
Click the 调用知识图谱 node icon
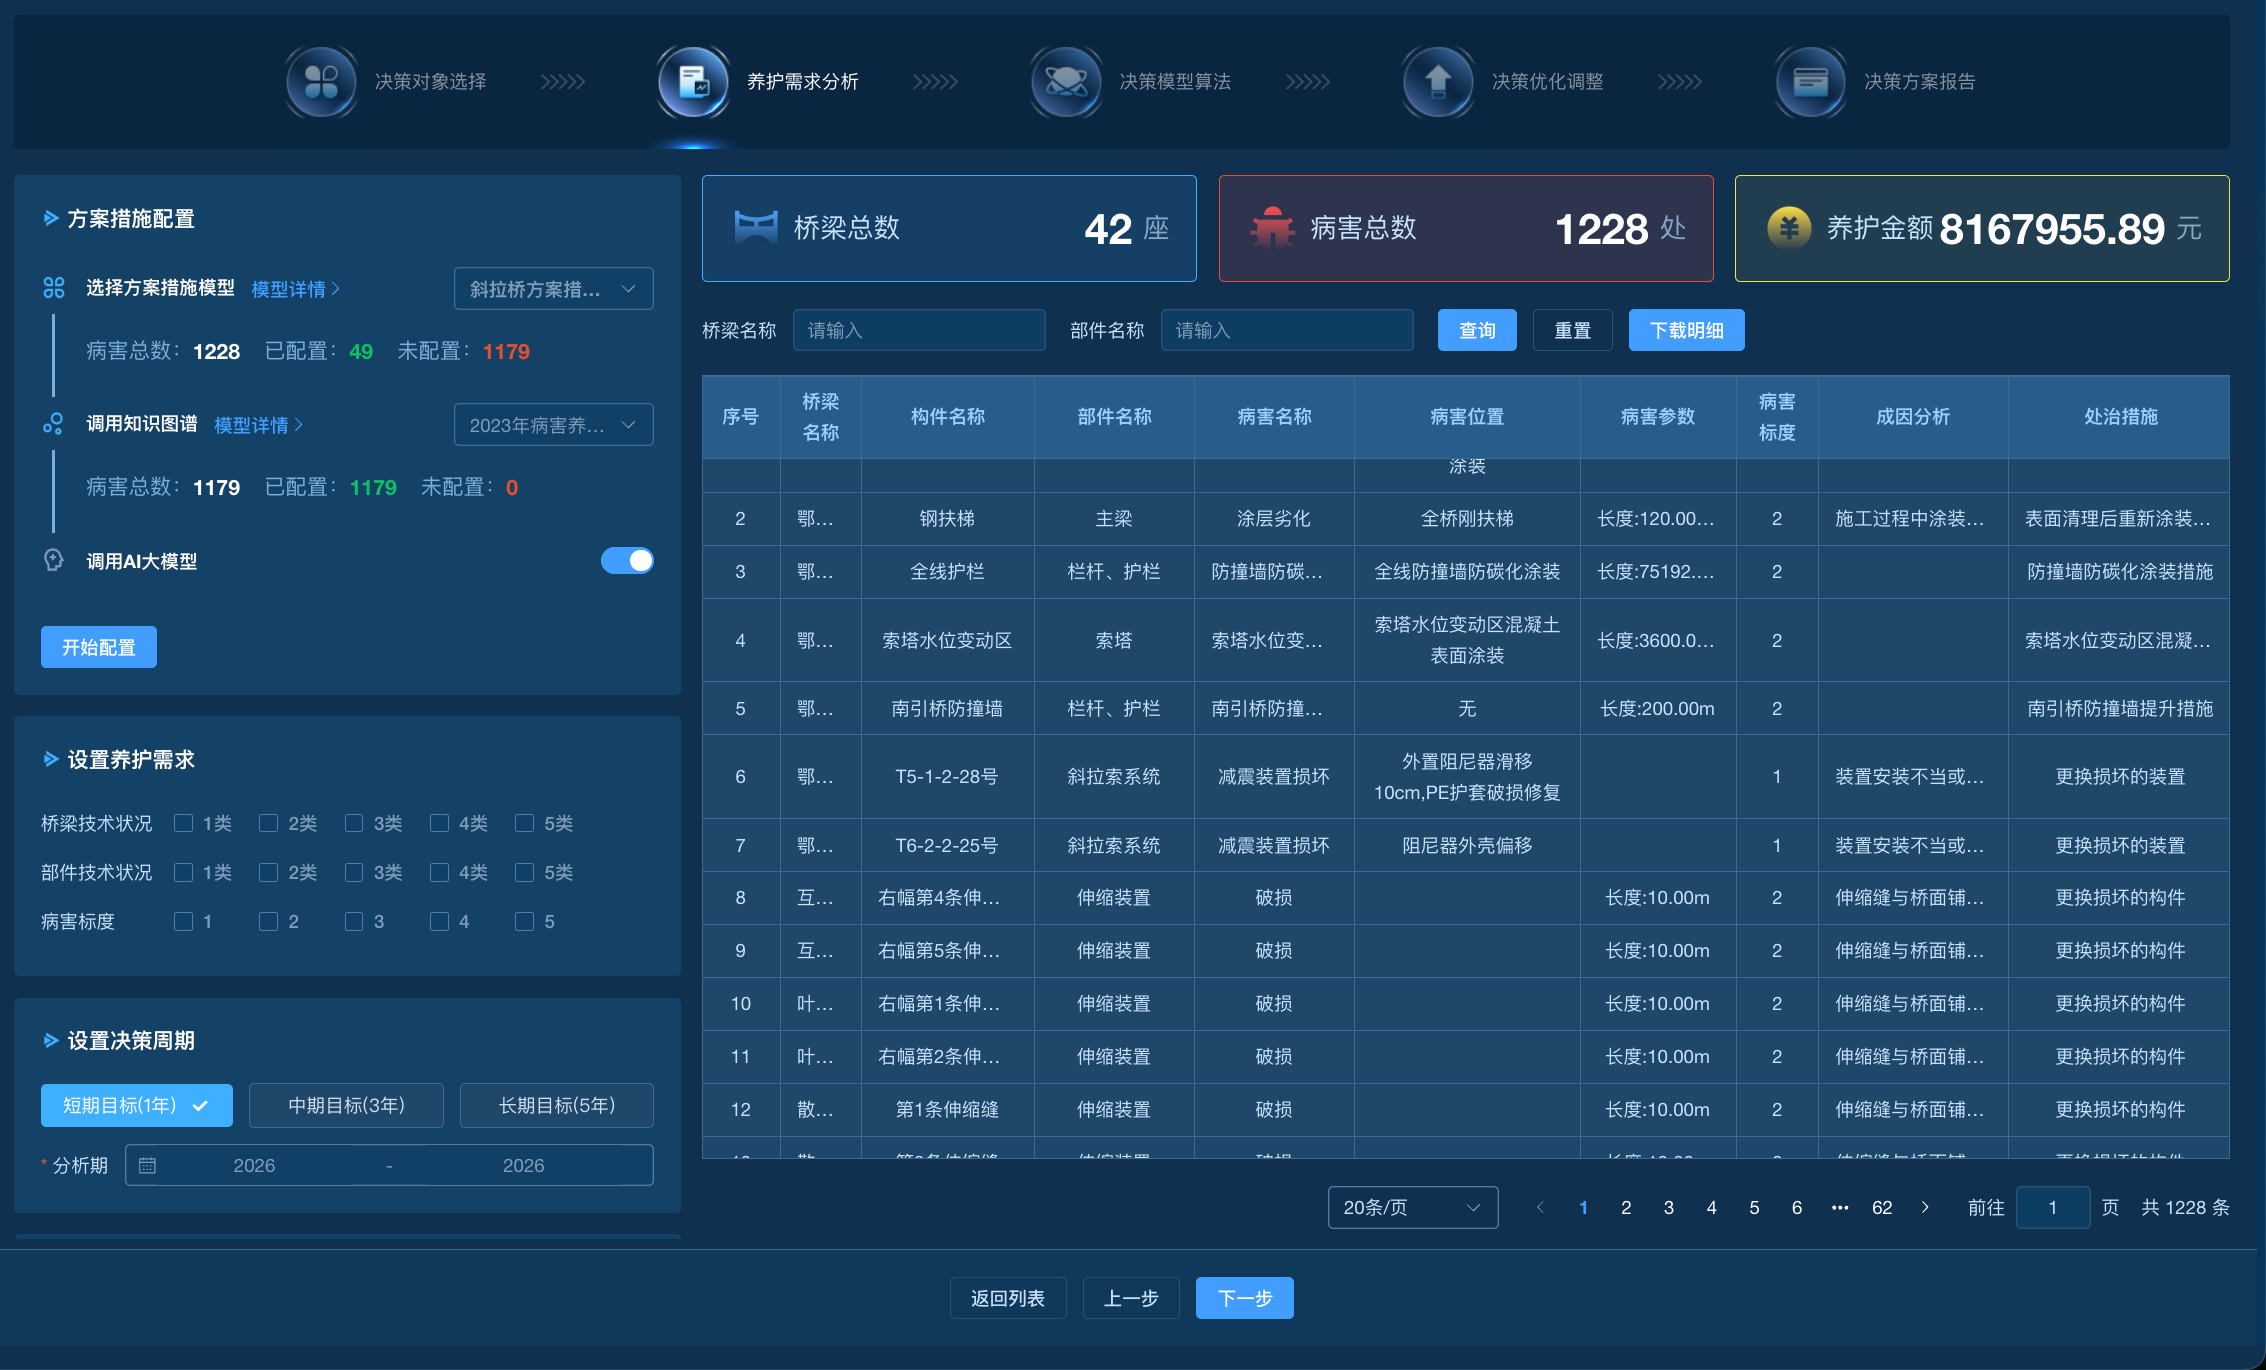(54, 424)
